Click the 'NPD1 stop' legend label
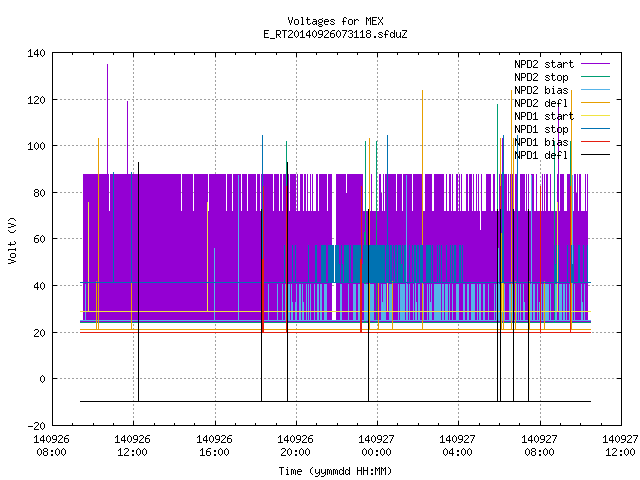This screenshot has width=640, height=480. 541,129
